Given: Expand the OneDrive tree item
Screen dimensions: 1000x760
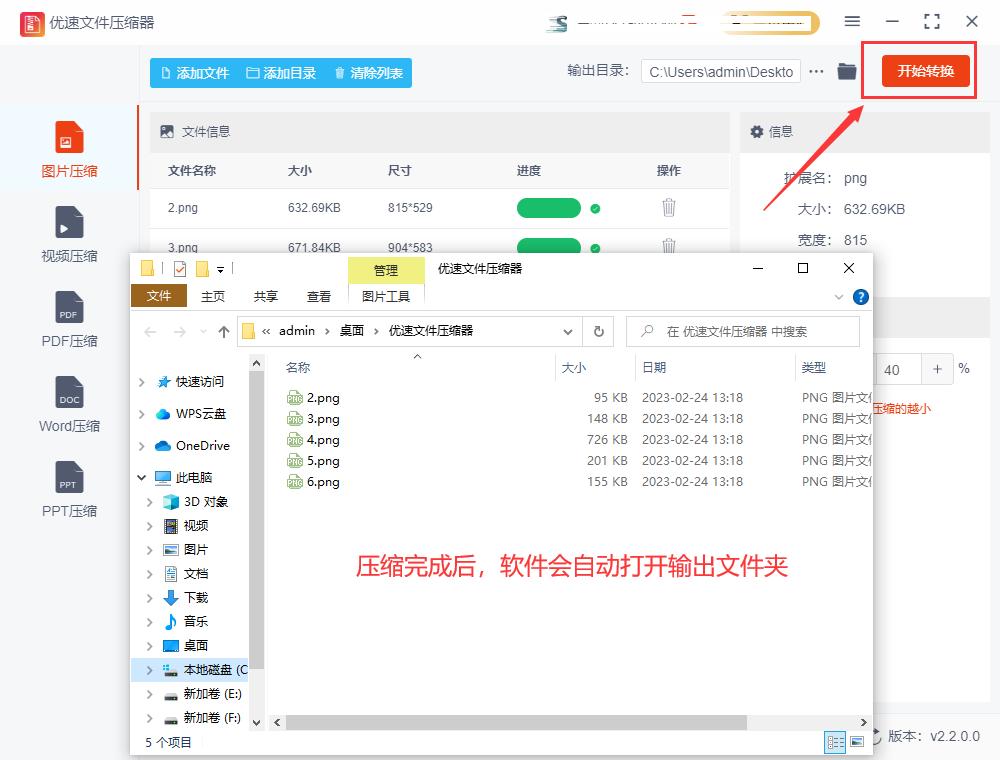Looking at the screenshot, I should click(x=141, y=445).
